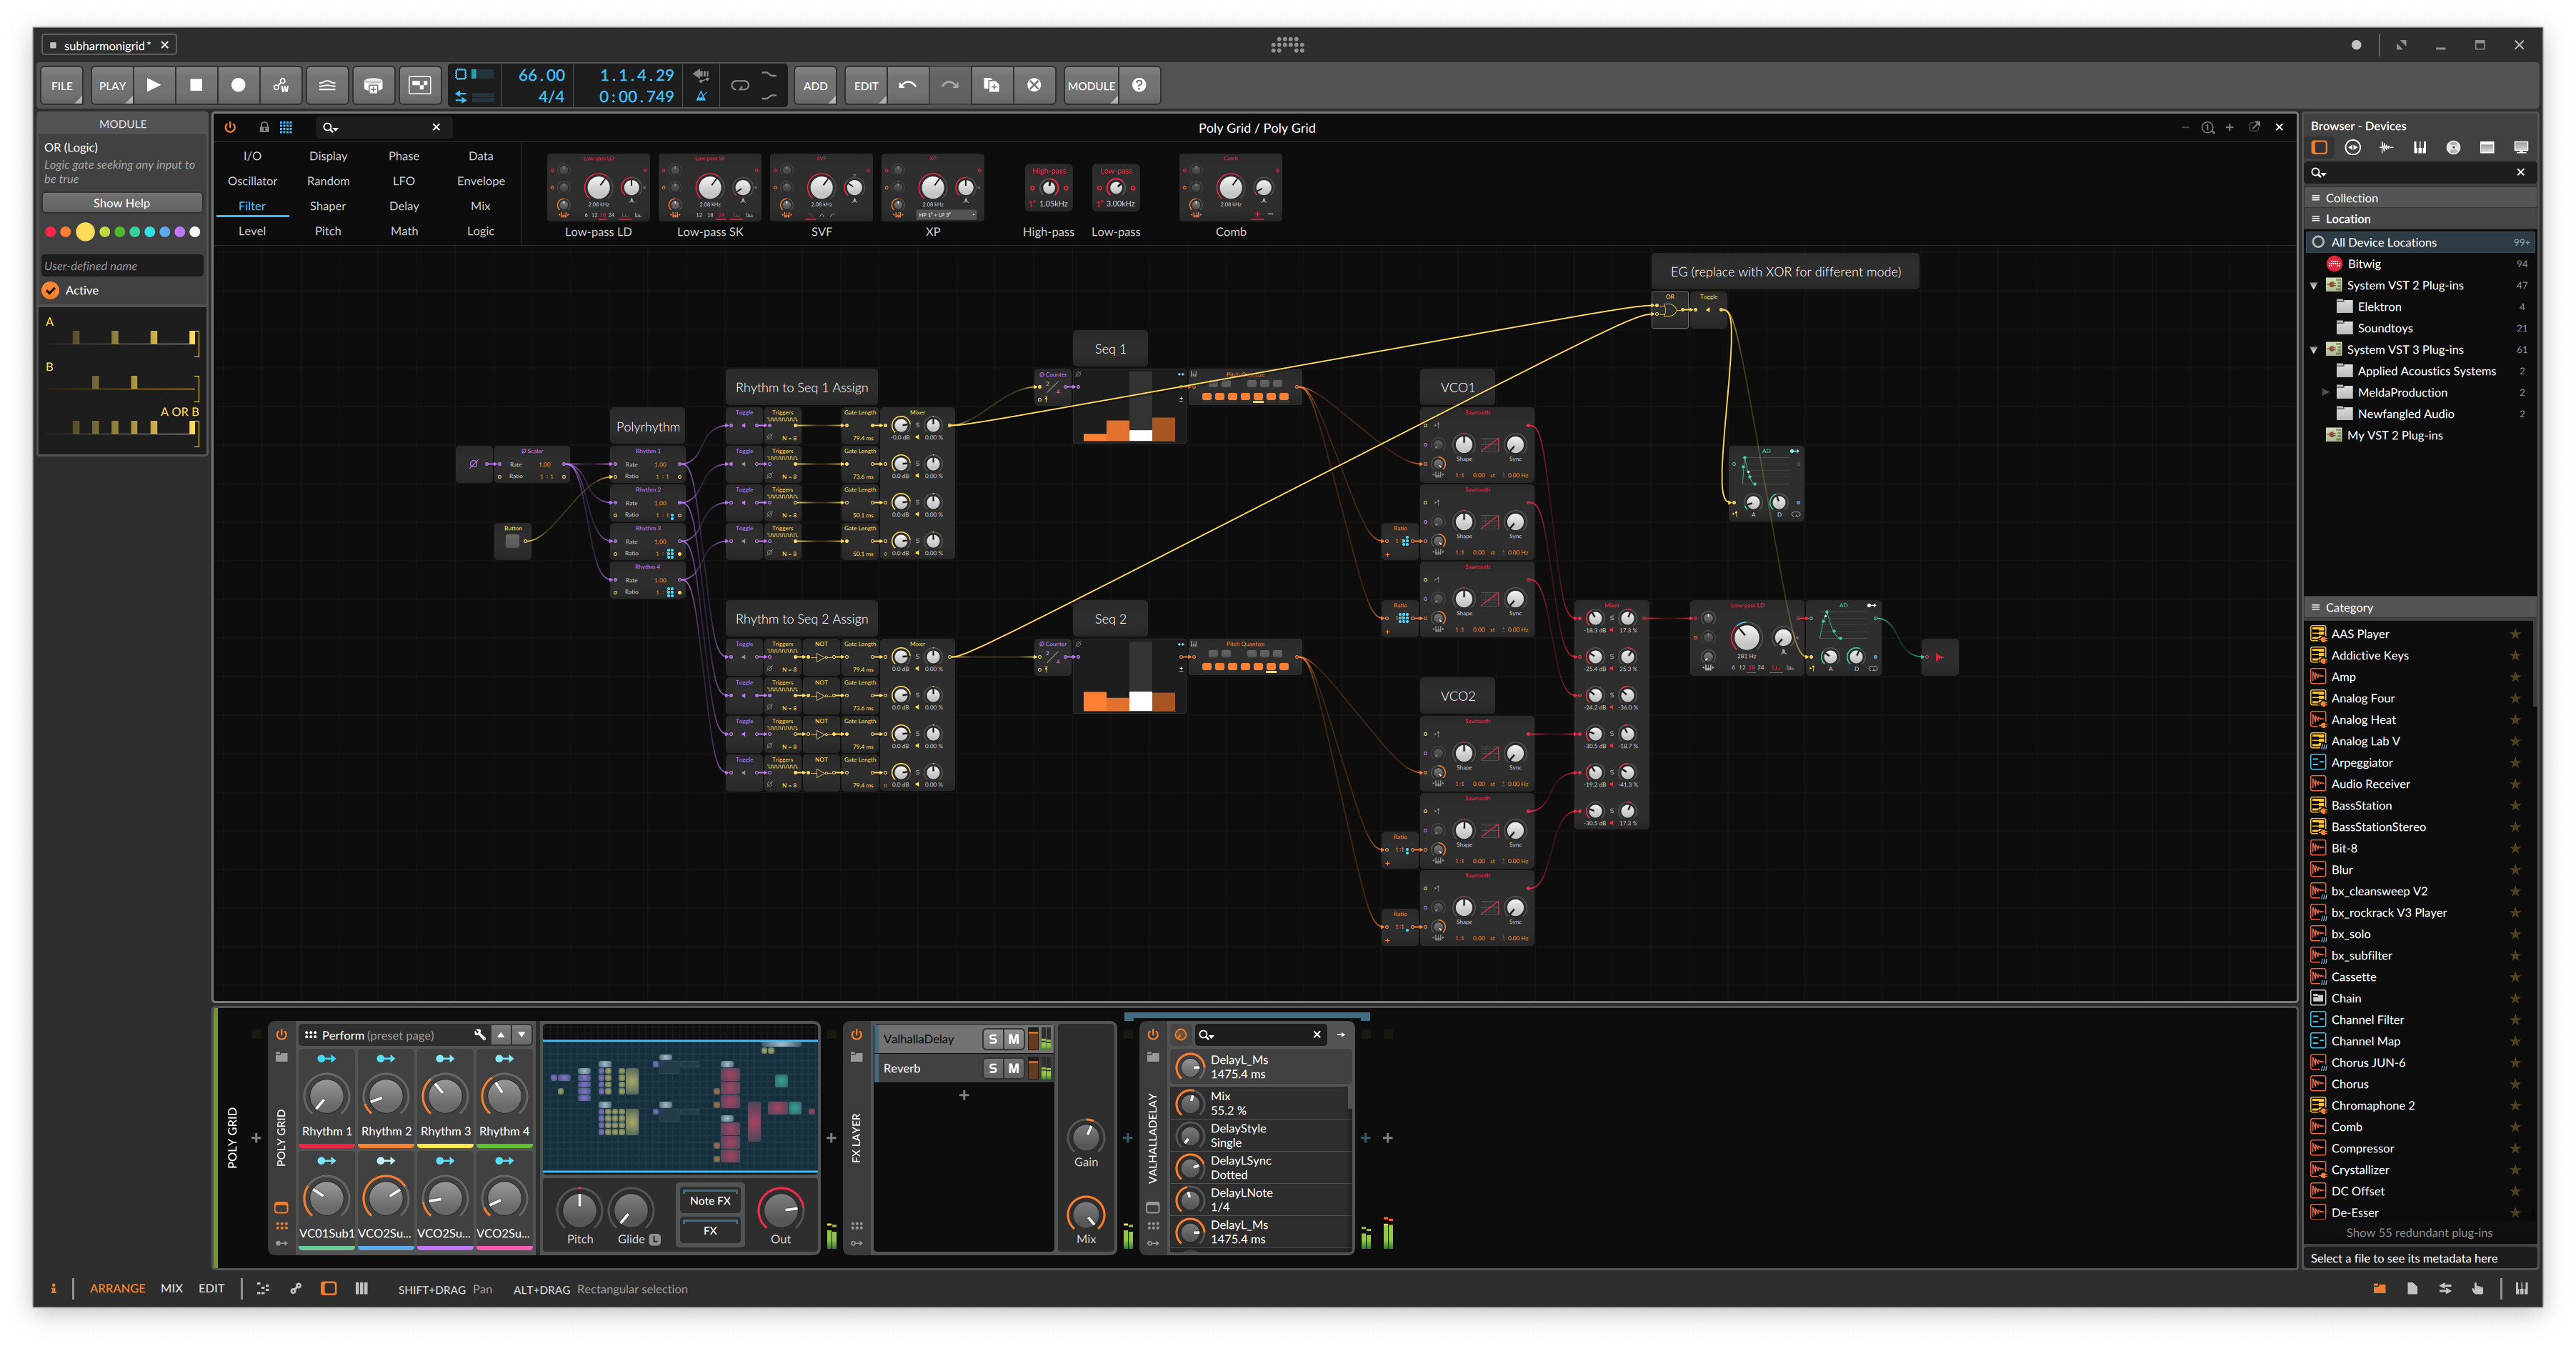This screenshot has height=1346, width=2576.
Task: Click the clip launcher grid icon in toolbar
Action: (420, 85)
